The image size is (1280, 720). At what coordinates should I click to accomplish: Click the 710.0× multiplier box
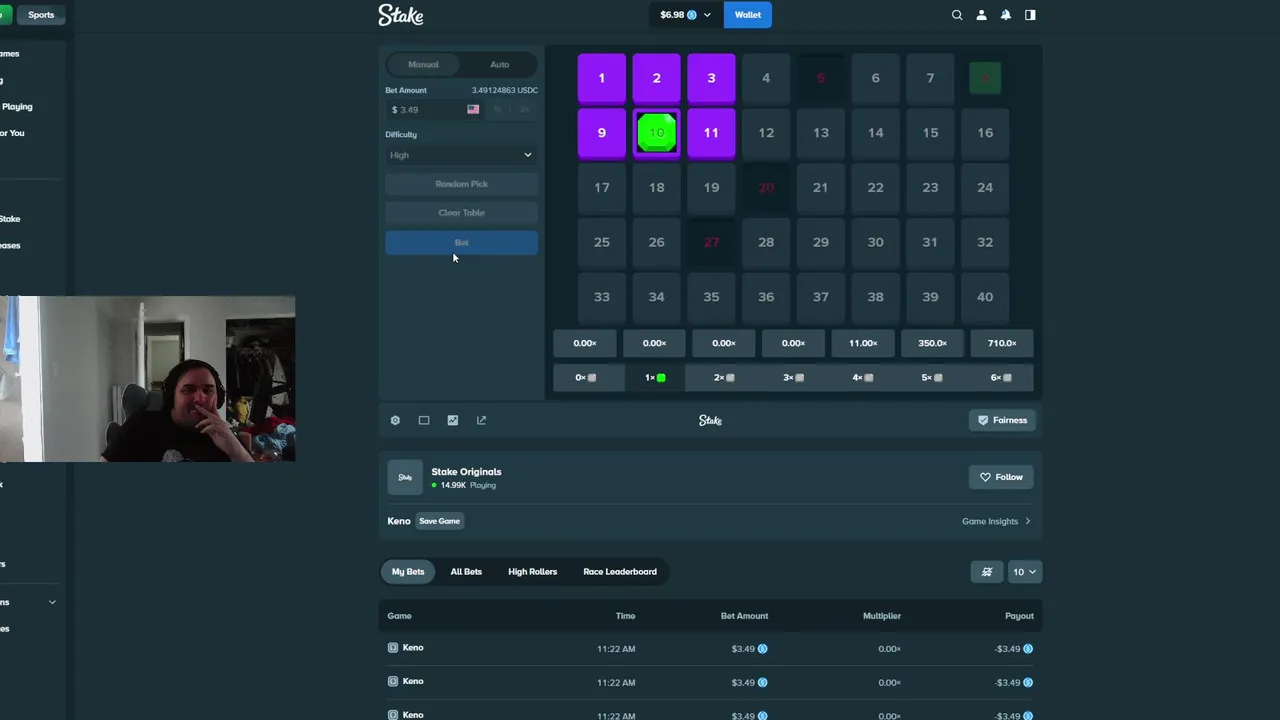pos(1002,344)
